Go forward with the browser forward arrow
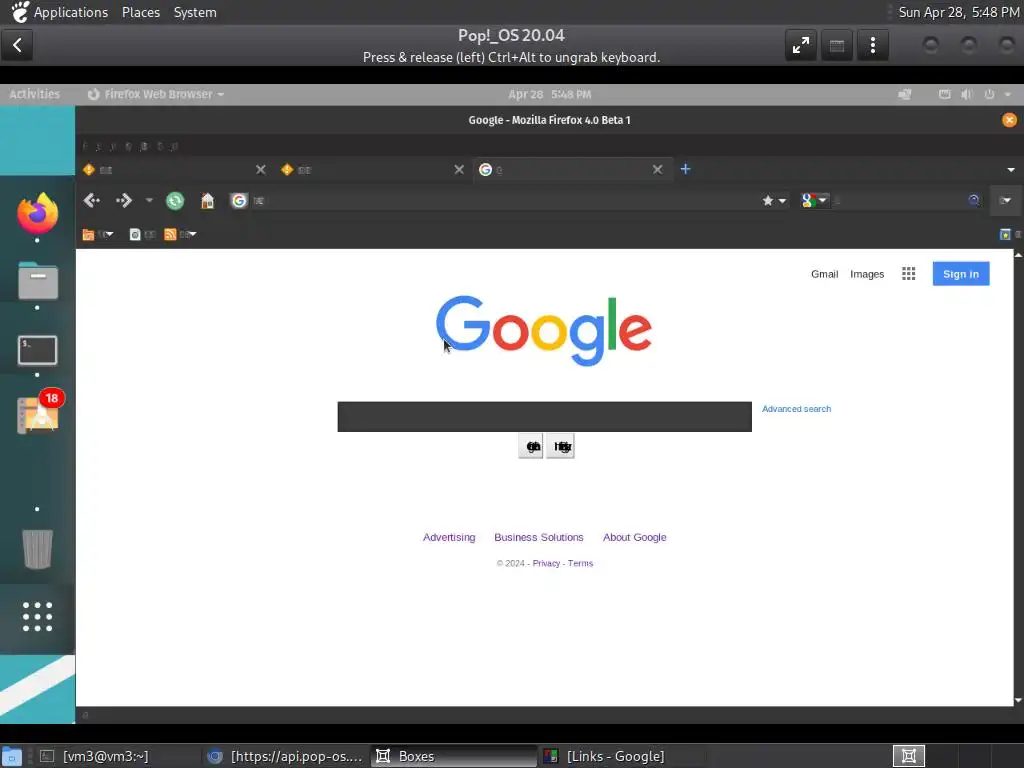The image size is (1024, 768). (123, 200)
